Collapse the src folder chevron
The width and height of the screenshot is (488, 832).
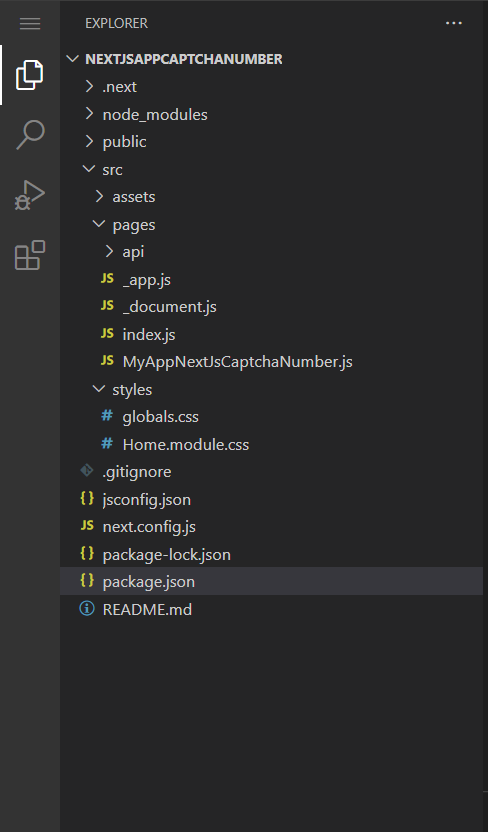click(89, 169)
